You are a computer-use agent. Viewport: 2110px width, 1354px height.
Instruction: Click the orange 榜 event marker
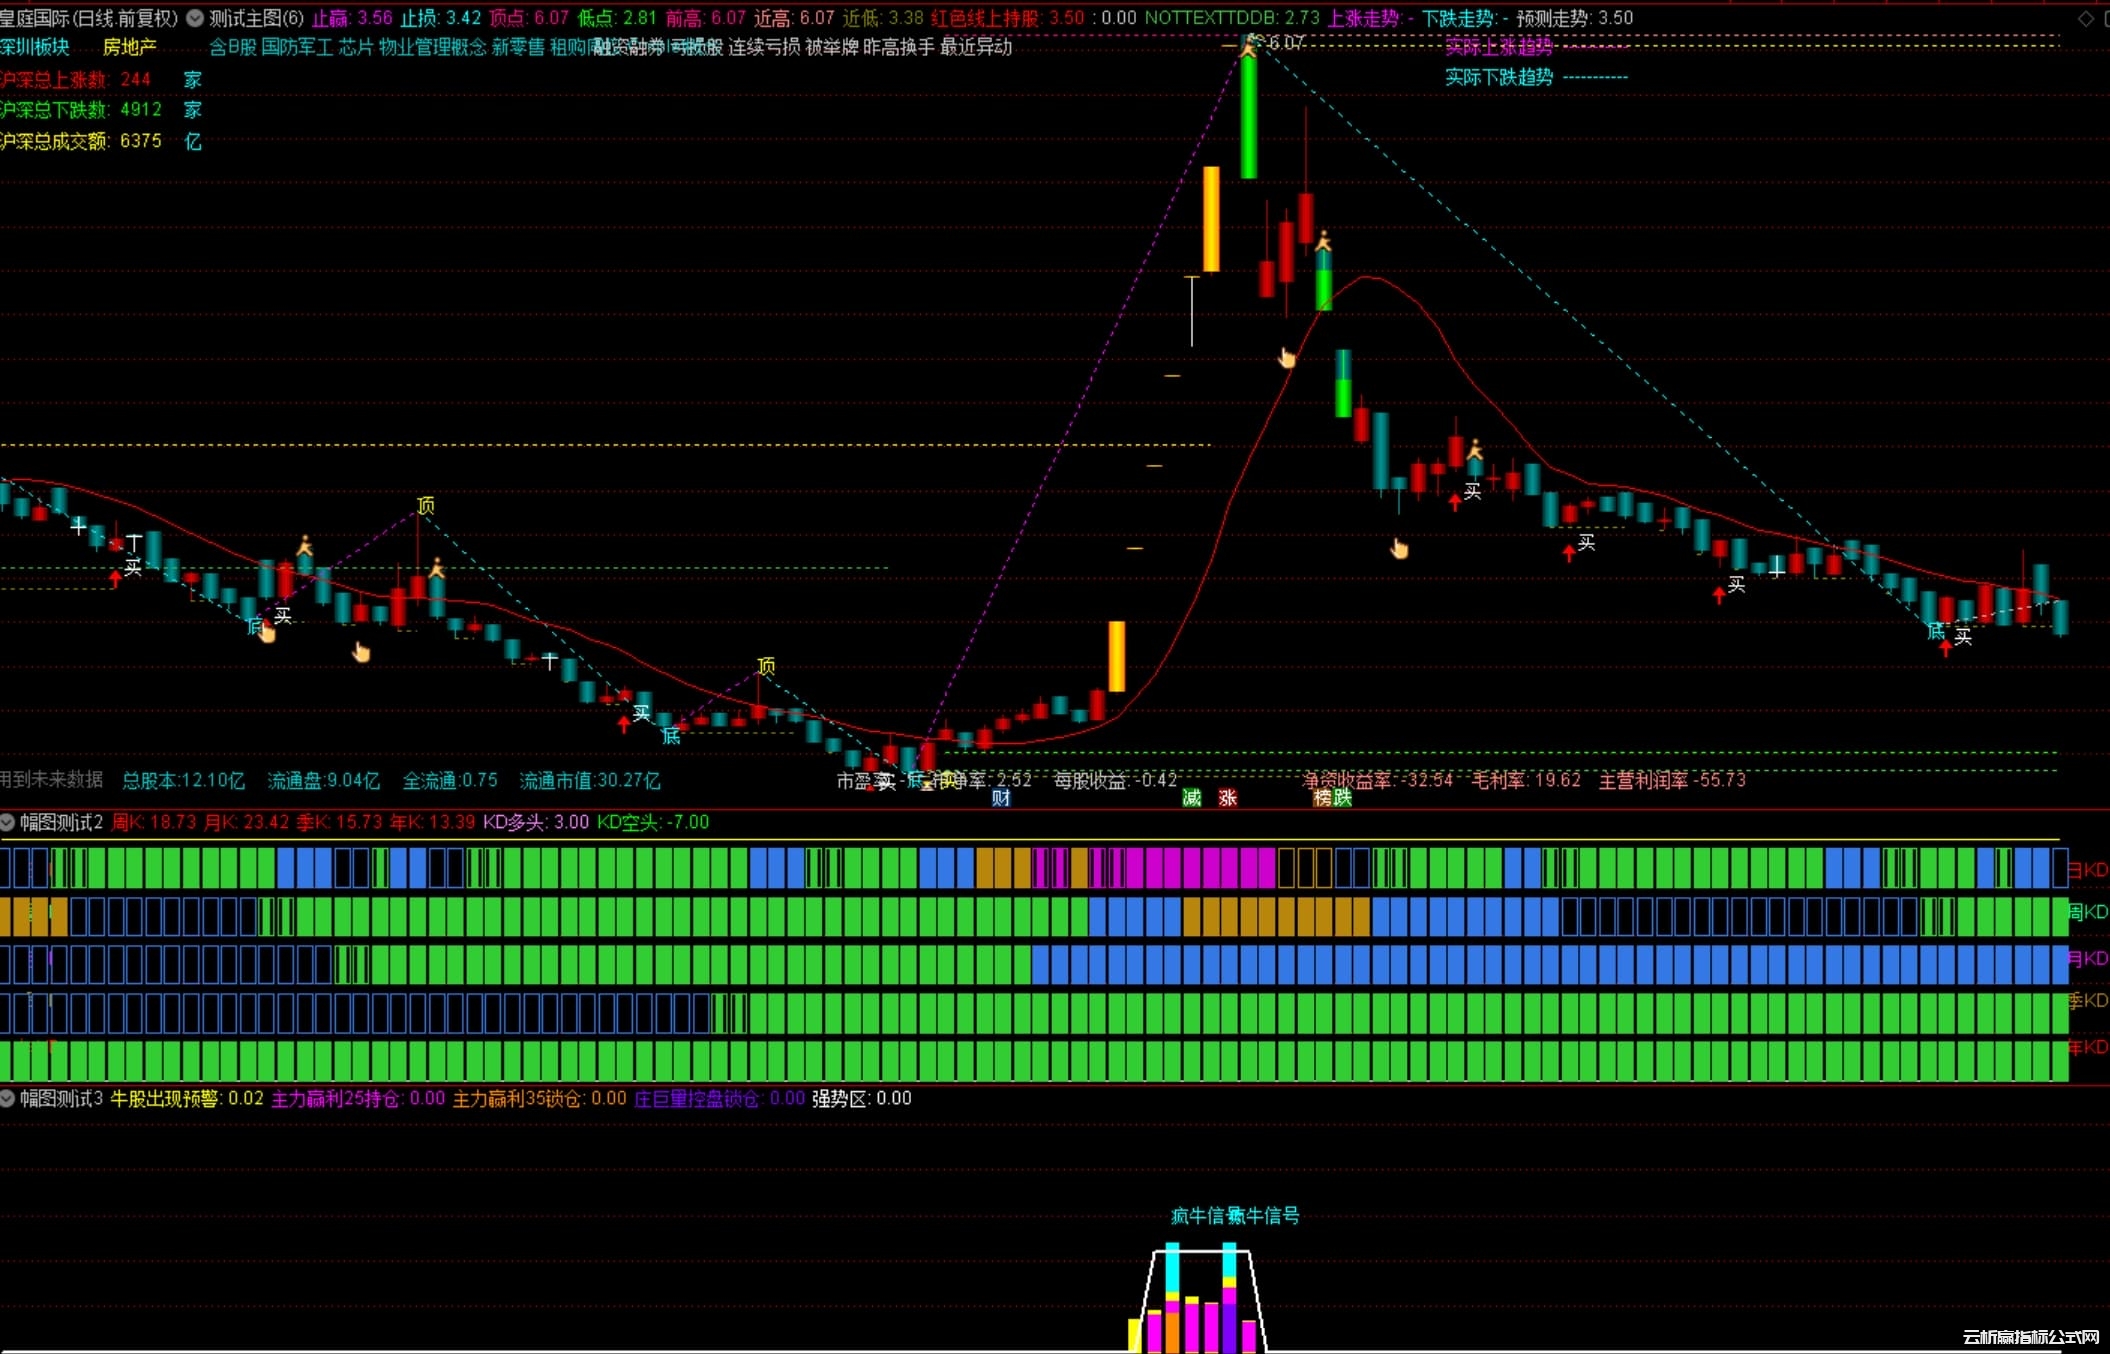pos(1323,797)
